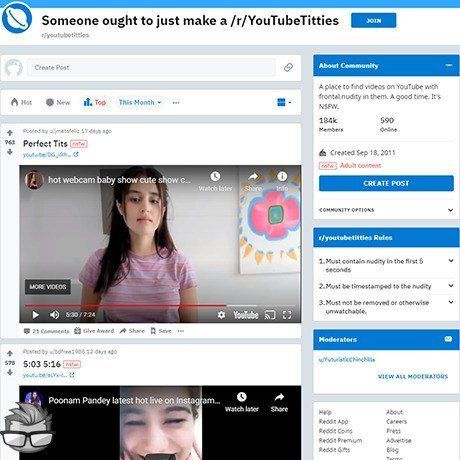
Task: Click the link icon beside Create Post
Action: (x=288, y=68)
